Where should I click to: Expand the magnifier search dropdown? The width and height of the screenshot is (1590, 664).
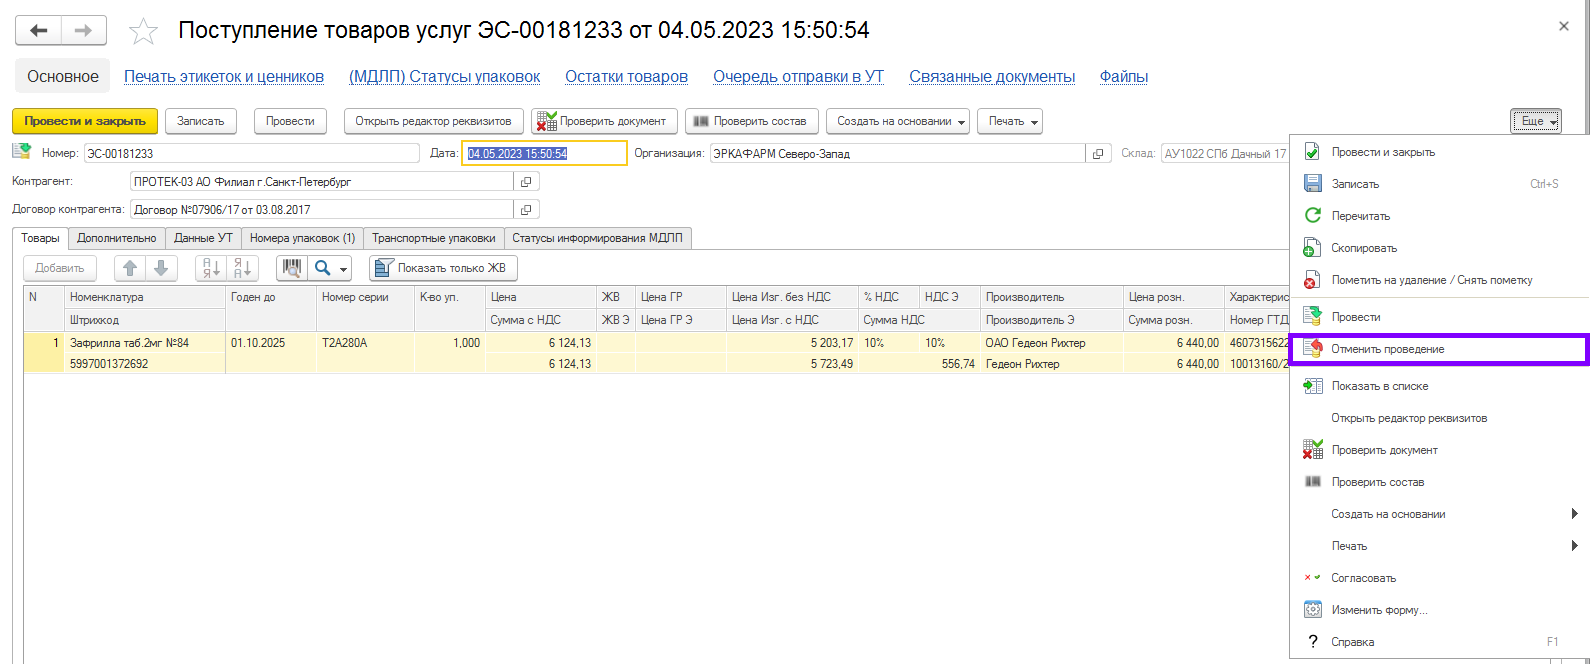330,268
